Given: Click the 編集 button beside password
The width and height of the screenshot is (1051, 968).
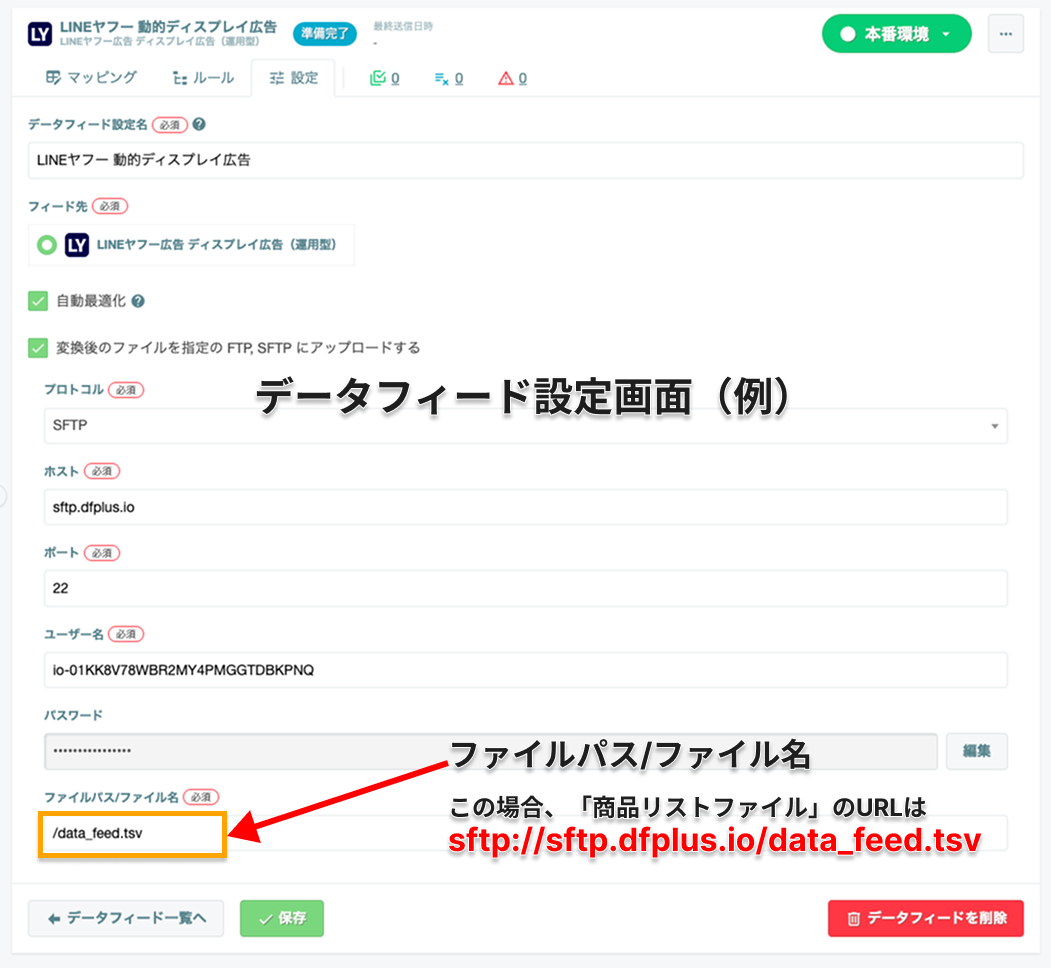Looking at the screenshot, I should (977, 751).
